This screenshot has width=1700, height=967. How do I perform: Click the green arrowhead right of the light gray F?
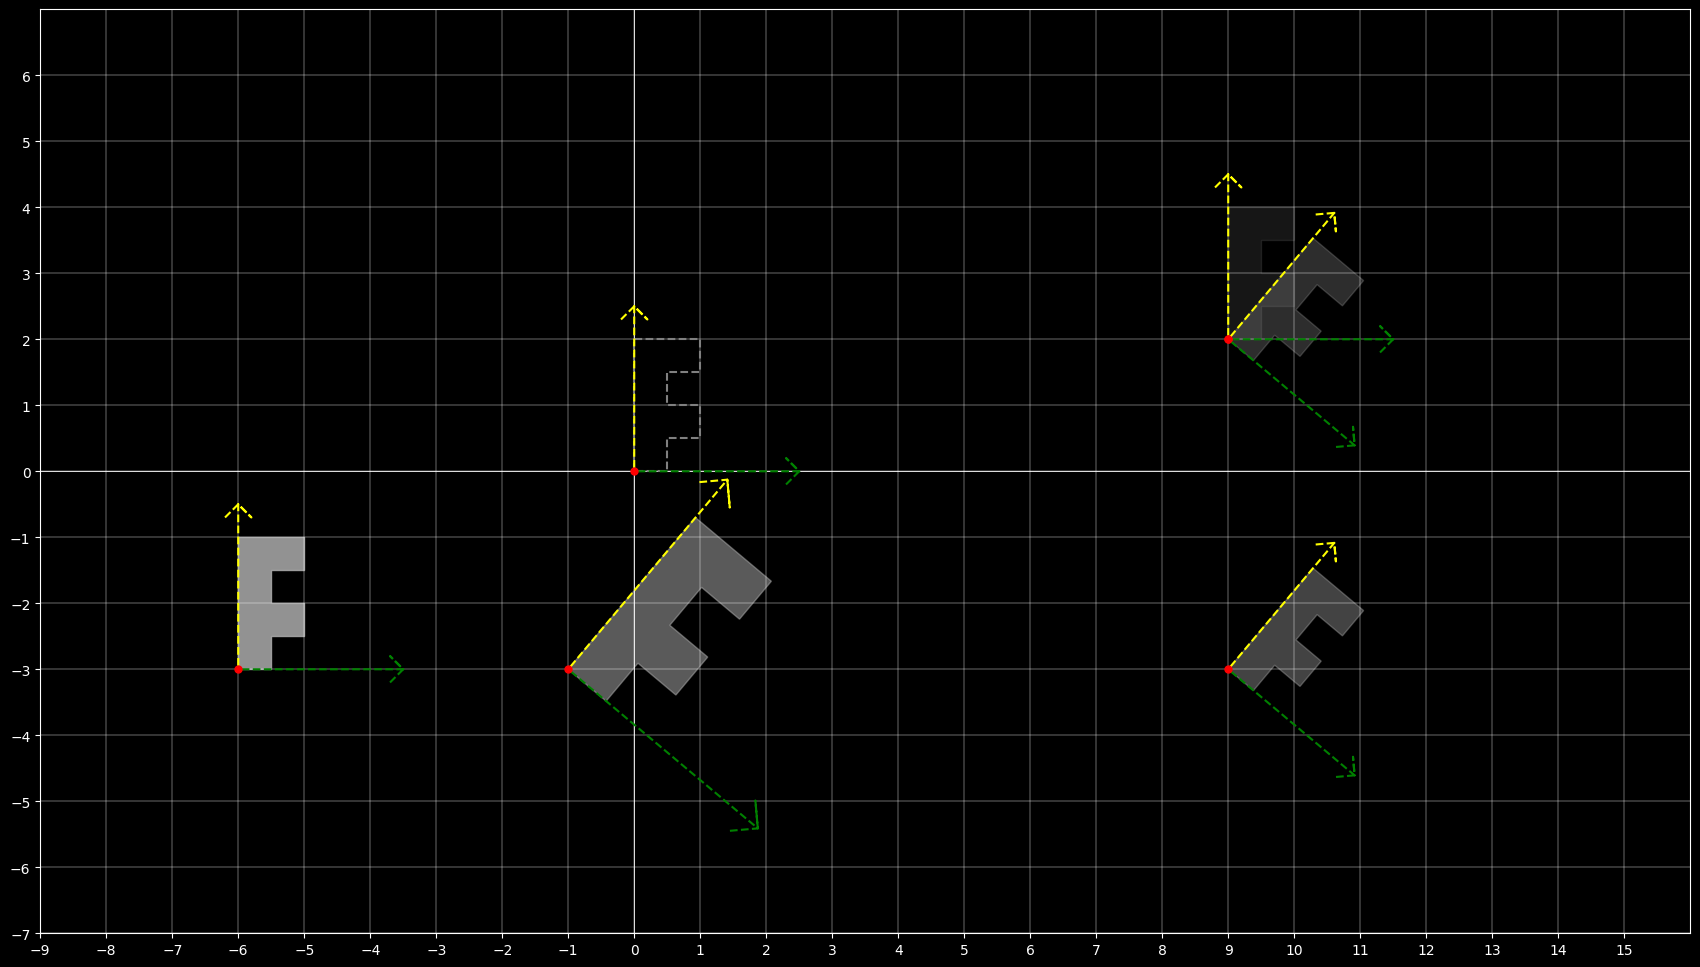(x=396, y=669)
